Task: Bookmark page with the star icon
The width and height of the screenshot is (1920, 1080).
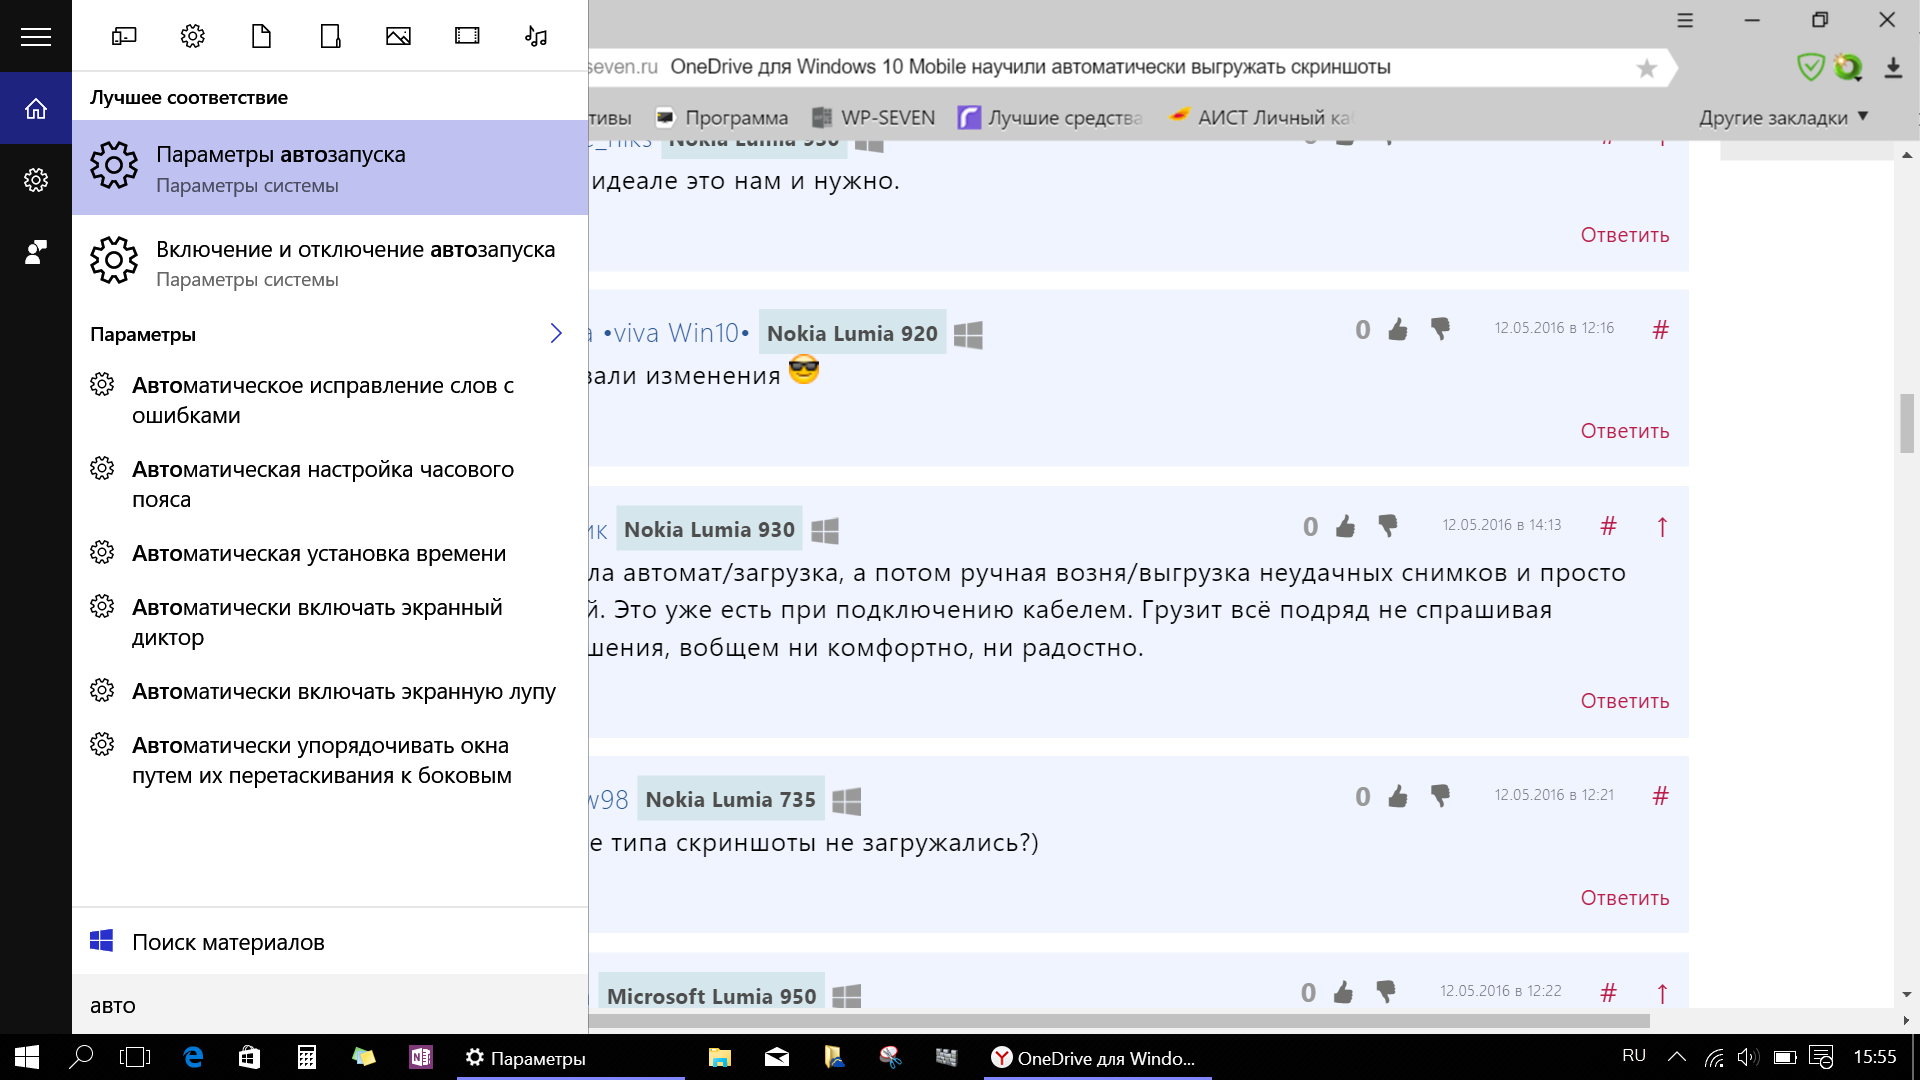Action: (1646, 68)
